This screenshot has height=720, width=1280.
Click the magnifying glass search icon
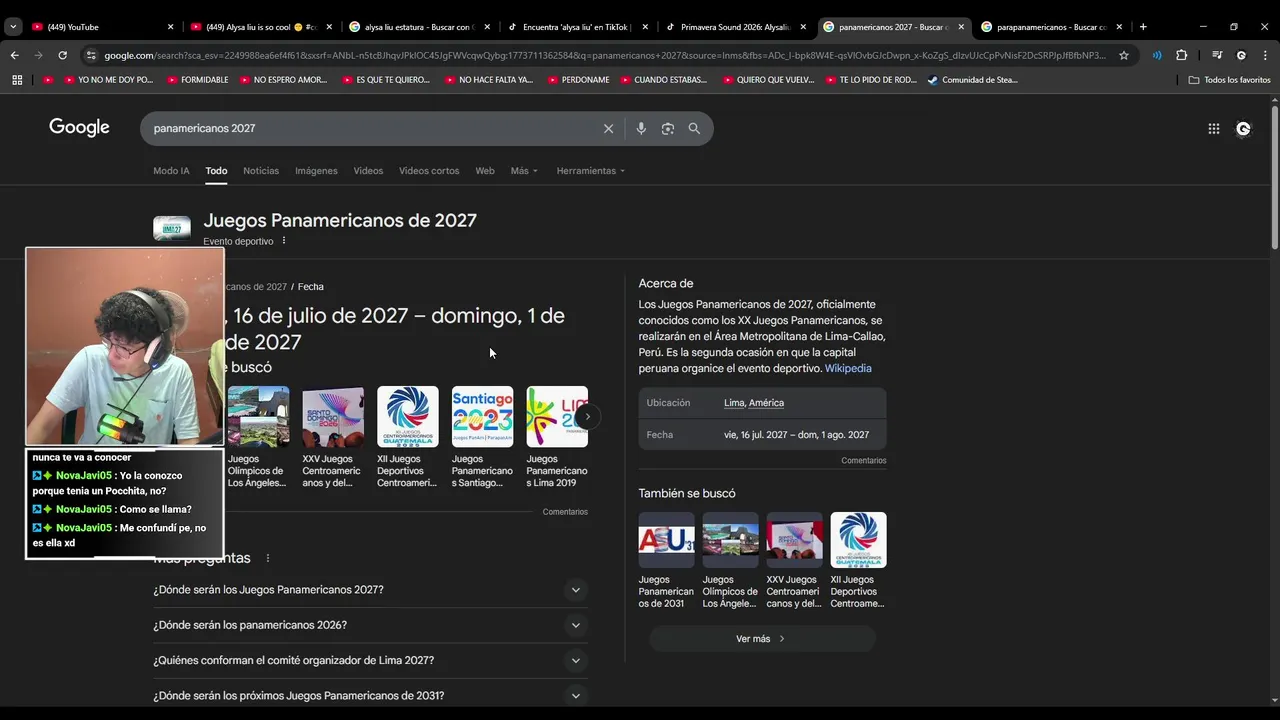pos(694,128)
